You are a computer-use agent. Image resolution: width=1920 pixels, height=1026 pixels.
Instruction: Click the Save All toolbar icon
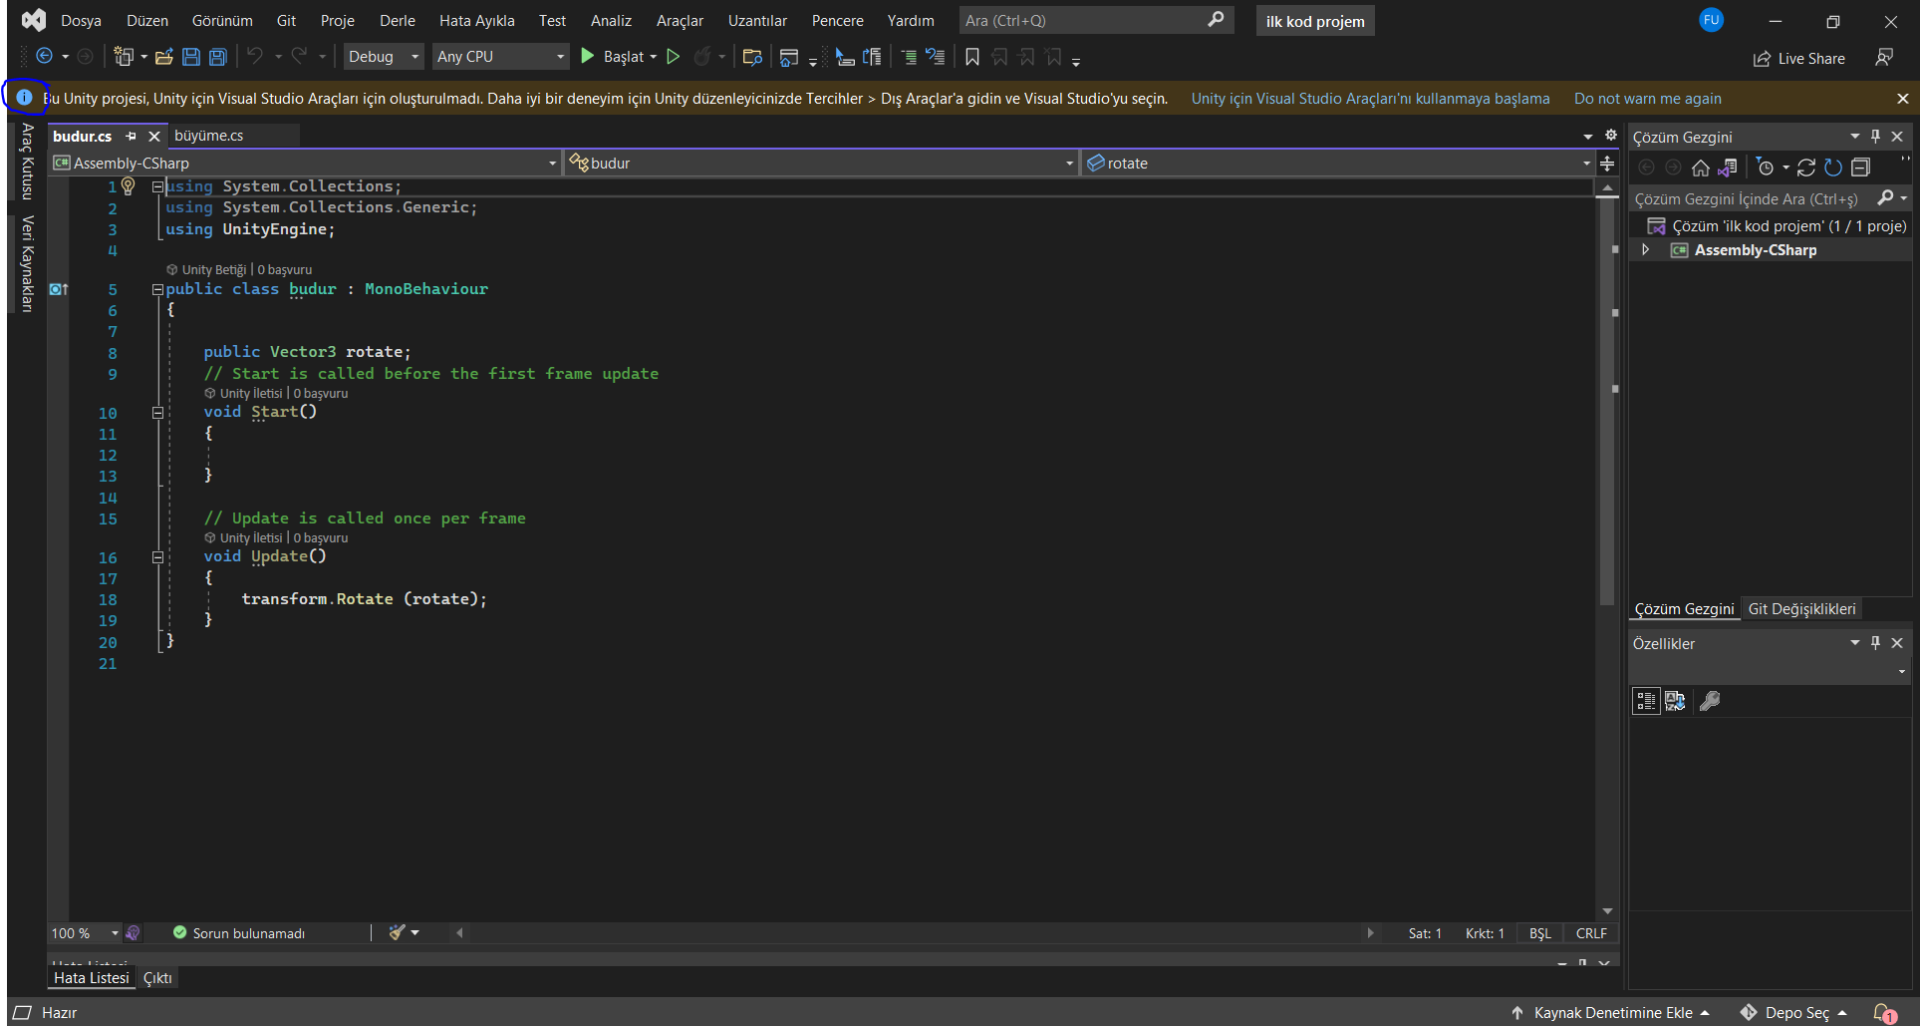point(217,57)
